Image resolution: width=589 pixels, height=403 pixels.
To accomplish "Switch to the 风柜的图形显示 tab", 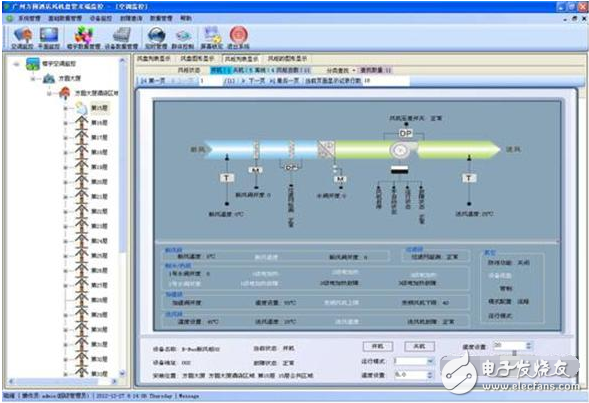I will click(287, 59).
